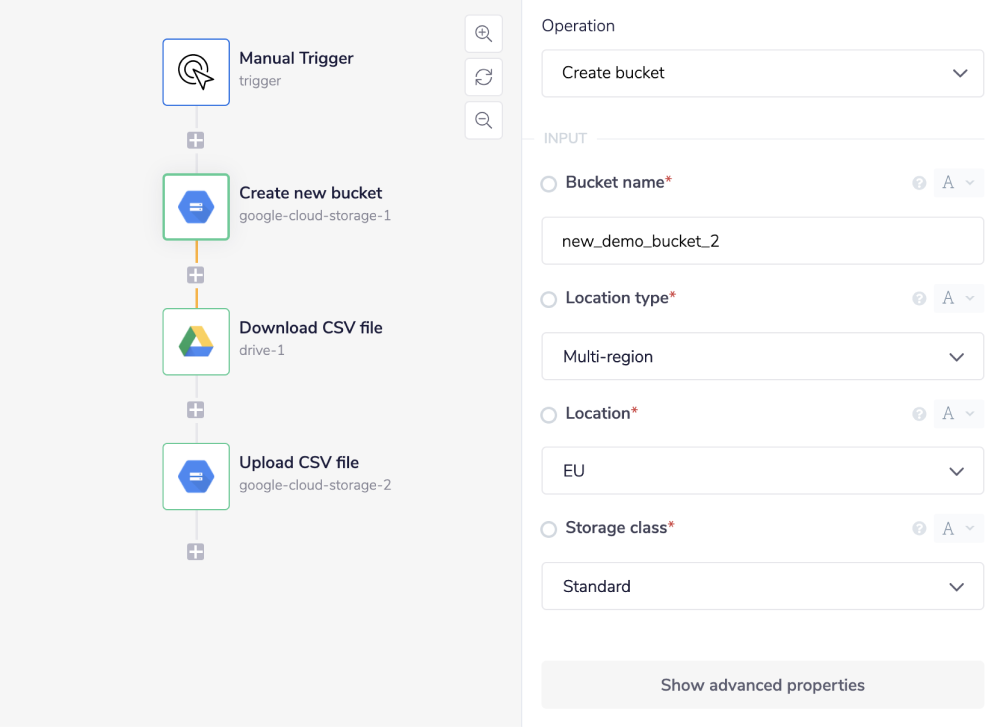Reset the workflow canvas view

(484, 77)
